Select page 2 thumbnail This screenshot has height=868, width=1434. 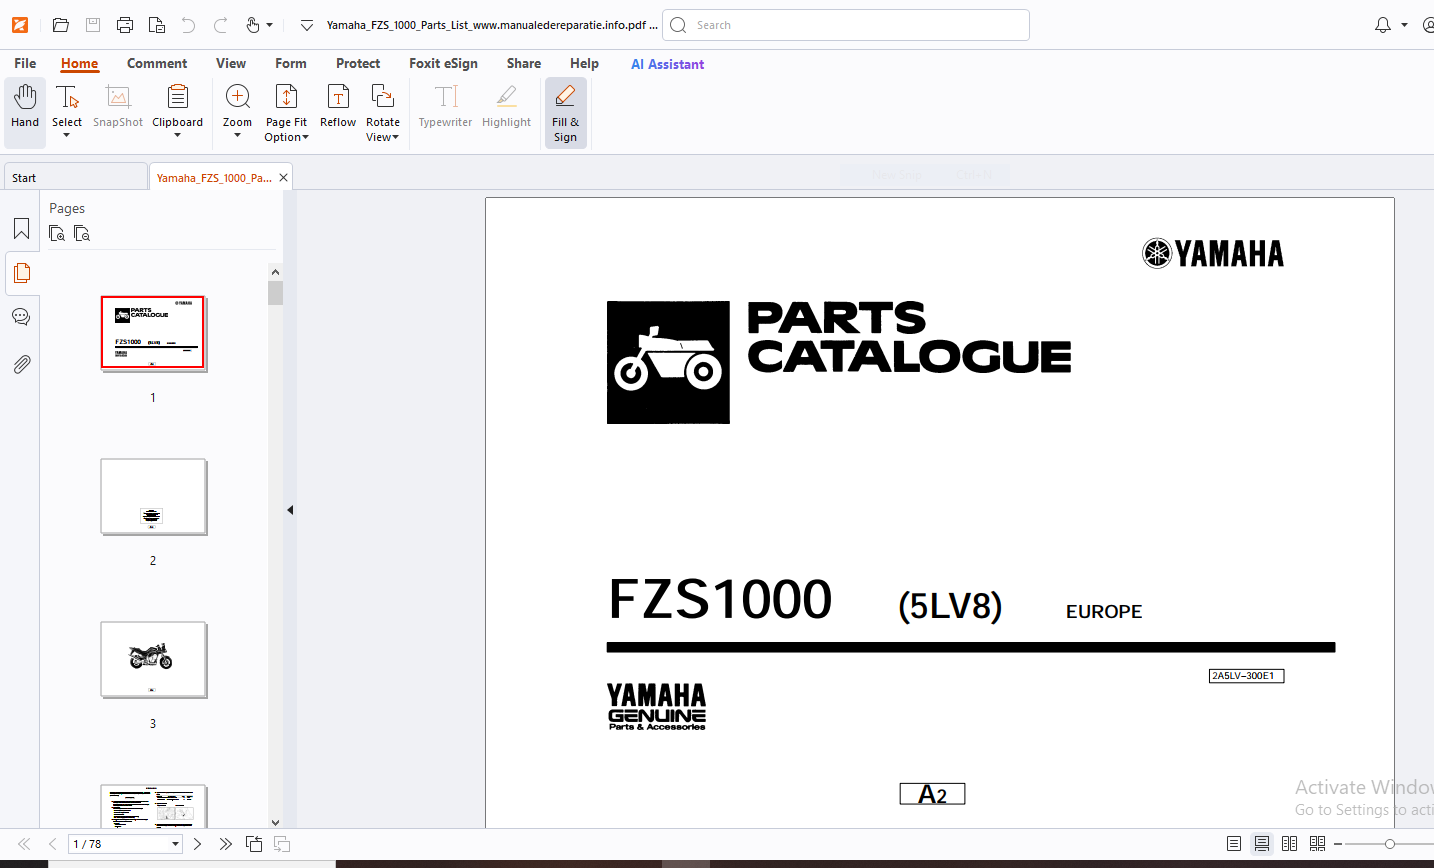[x=153, y=497]
